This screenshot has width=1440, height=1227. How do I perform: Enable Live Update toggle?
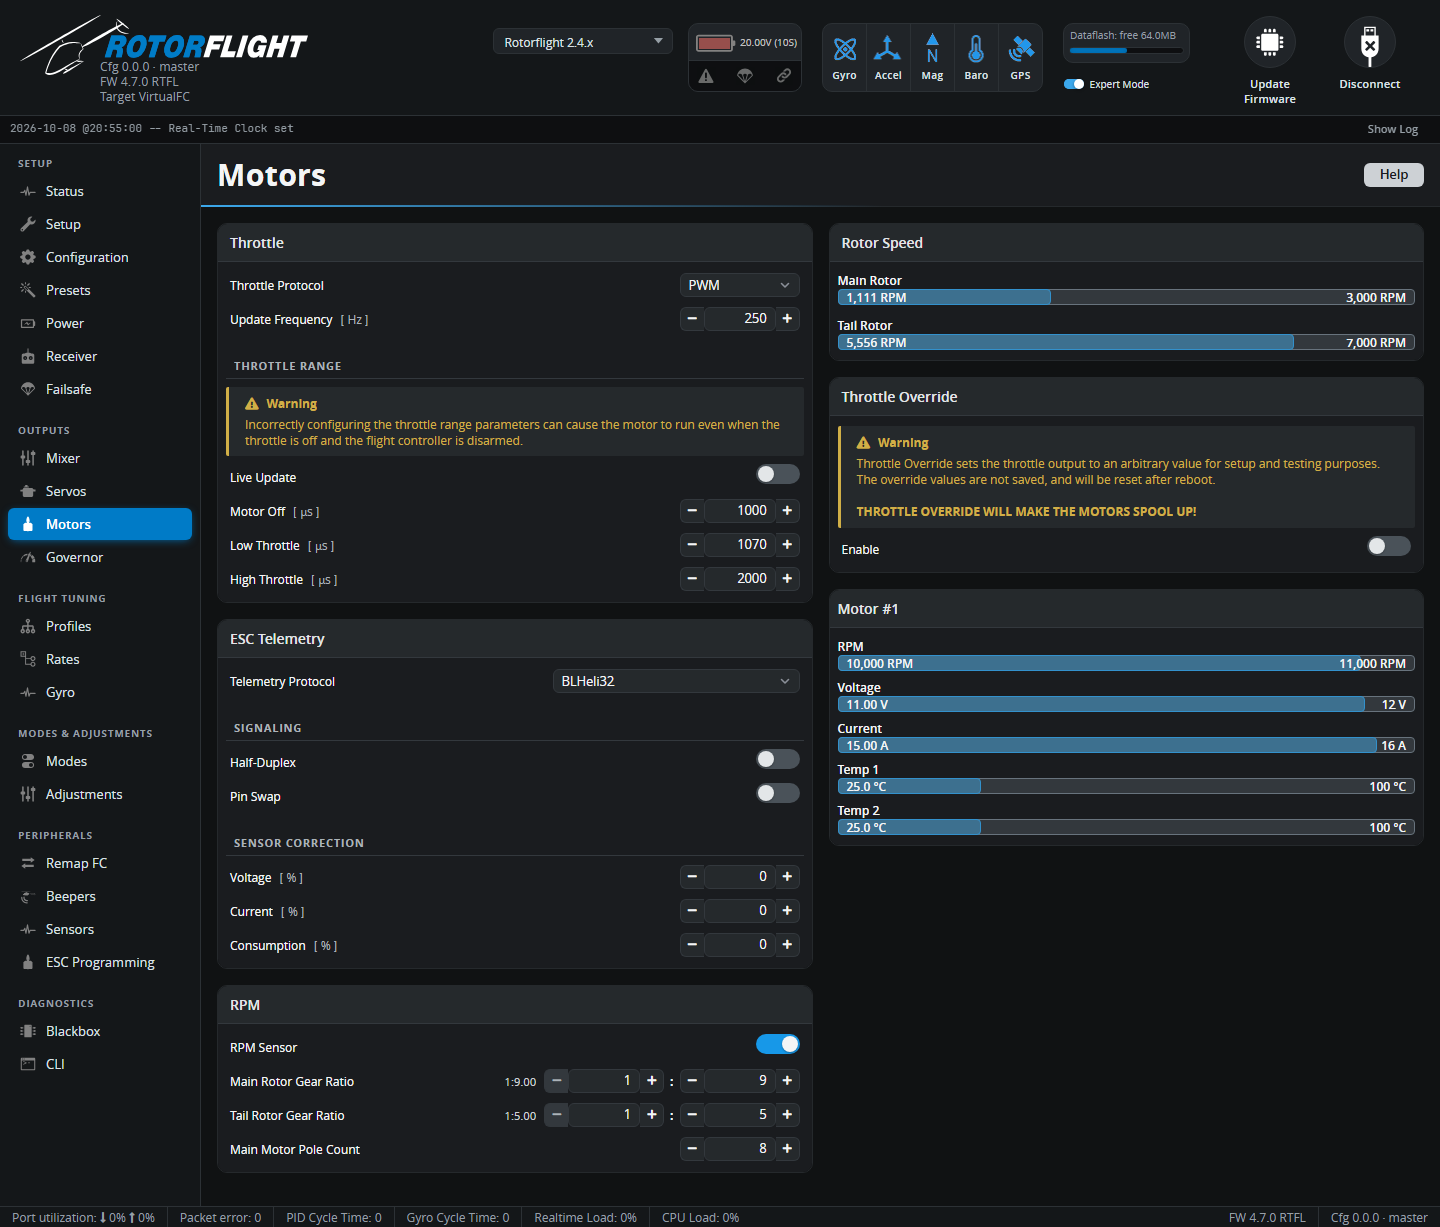point(778,474)
